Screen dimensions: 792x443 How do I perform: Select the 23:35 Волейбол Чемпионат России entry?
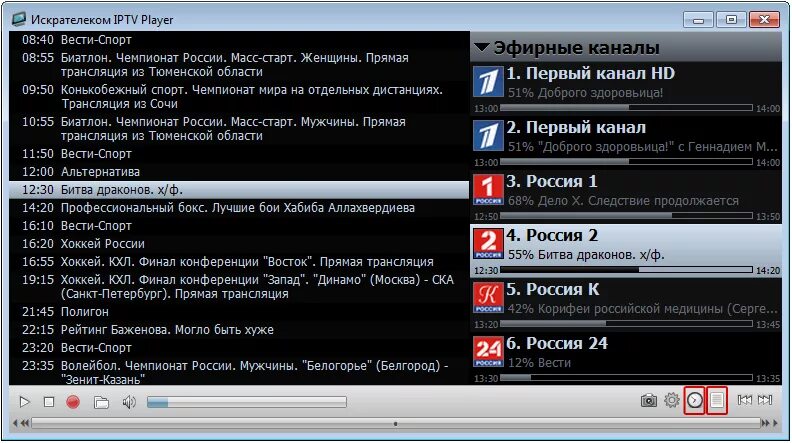coord(239,372)
